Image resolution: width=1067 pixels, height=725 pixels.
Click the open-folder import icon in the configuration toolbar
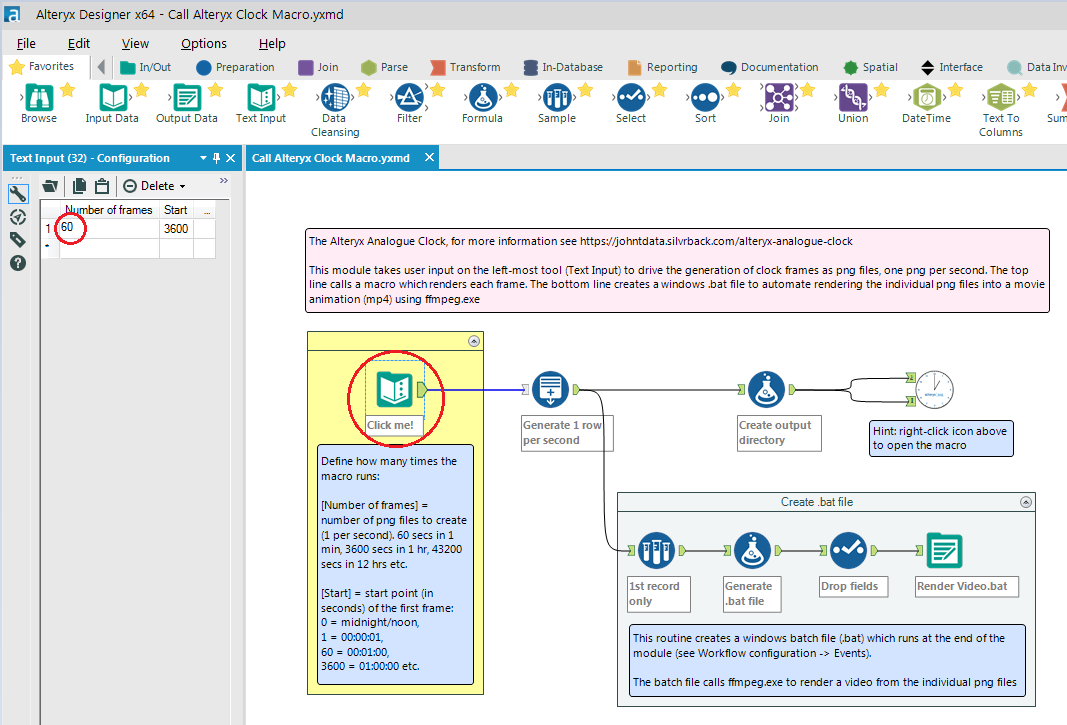pos(50,186)
